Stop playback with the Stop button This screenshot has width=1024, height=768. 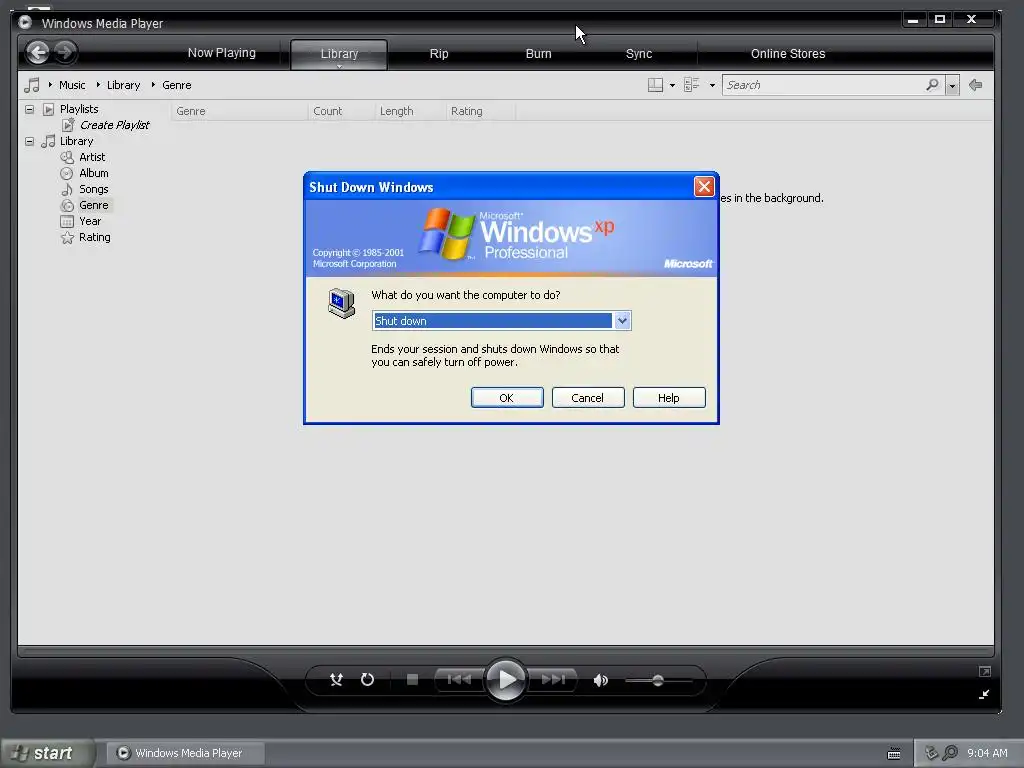[x=412, y=680]
